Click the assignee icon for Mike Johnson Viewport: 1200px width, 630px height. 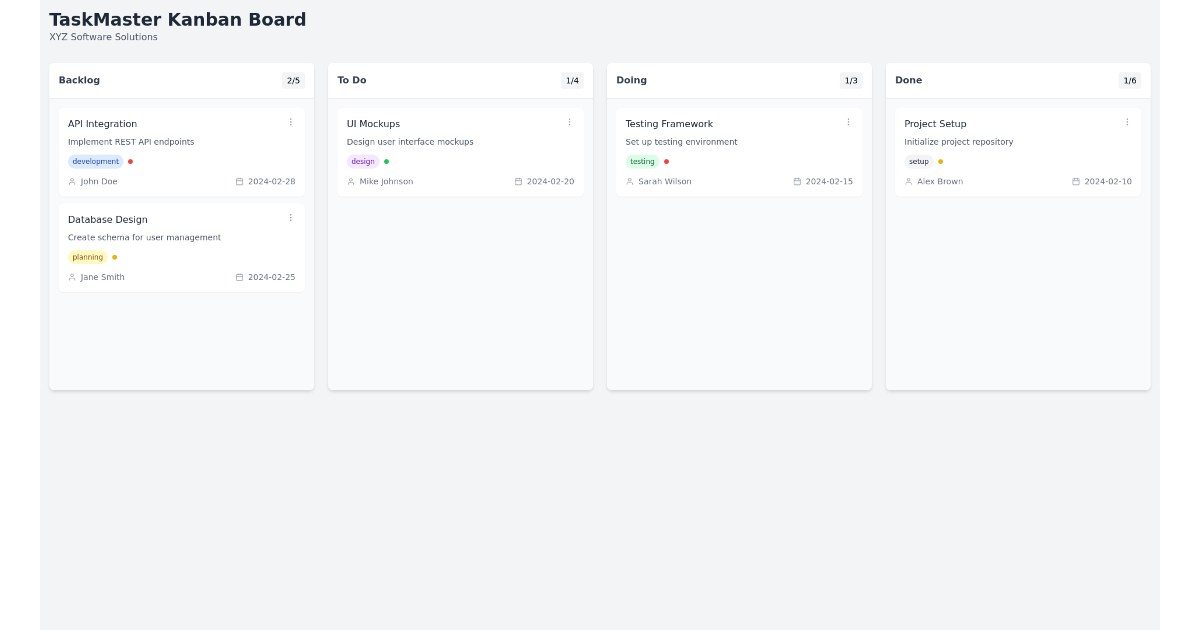click(349, 181)
